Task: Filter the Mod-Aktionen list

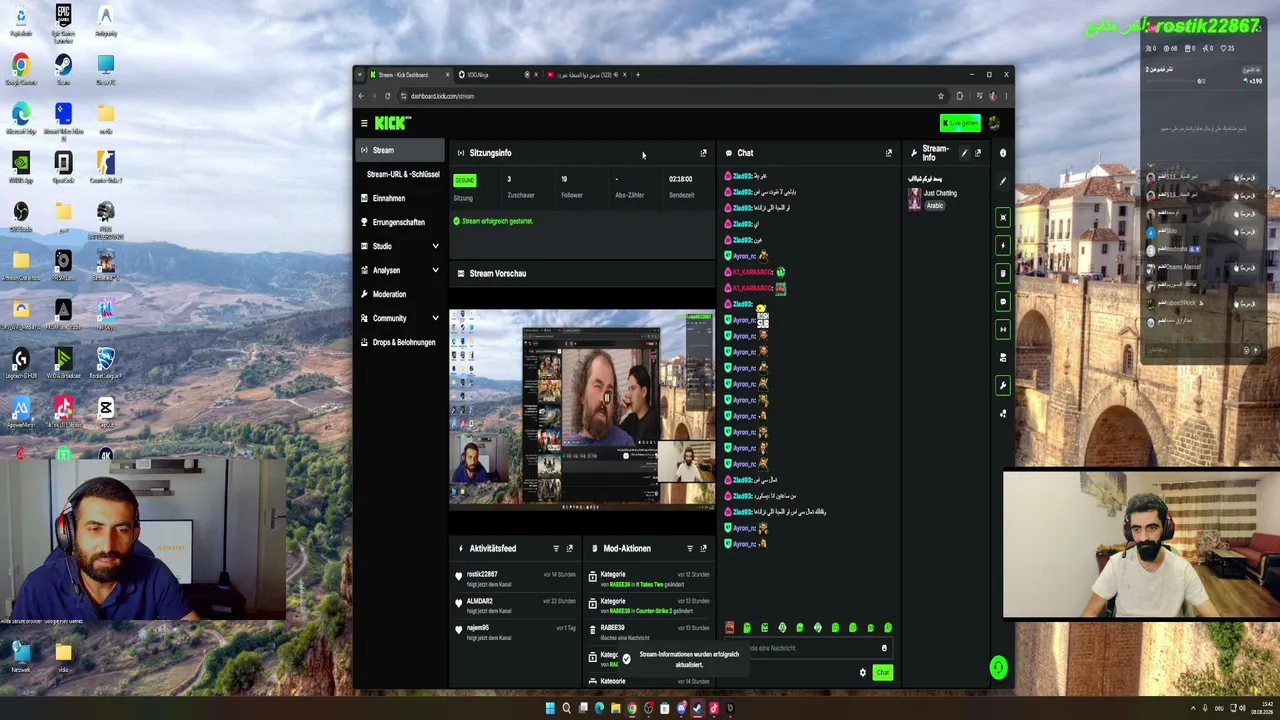Action: 689,548
